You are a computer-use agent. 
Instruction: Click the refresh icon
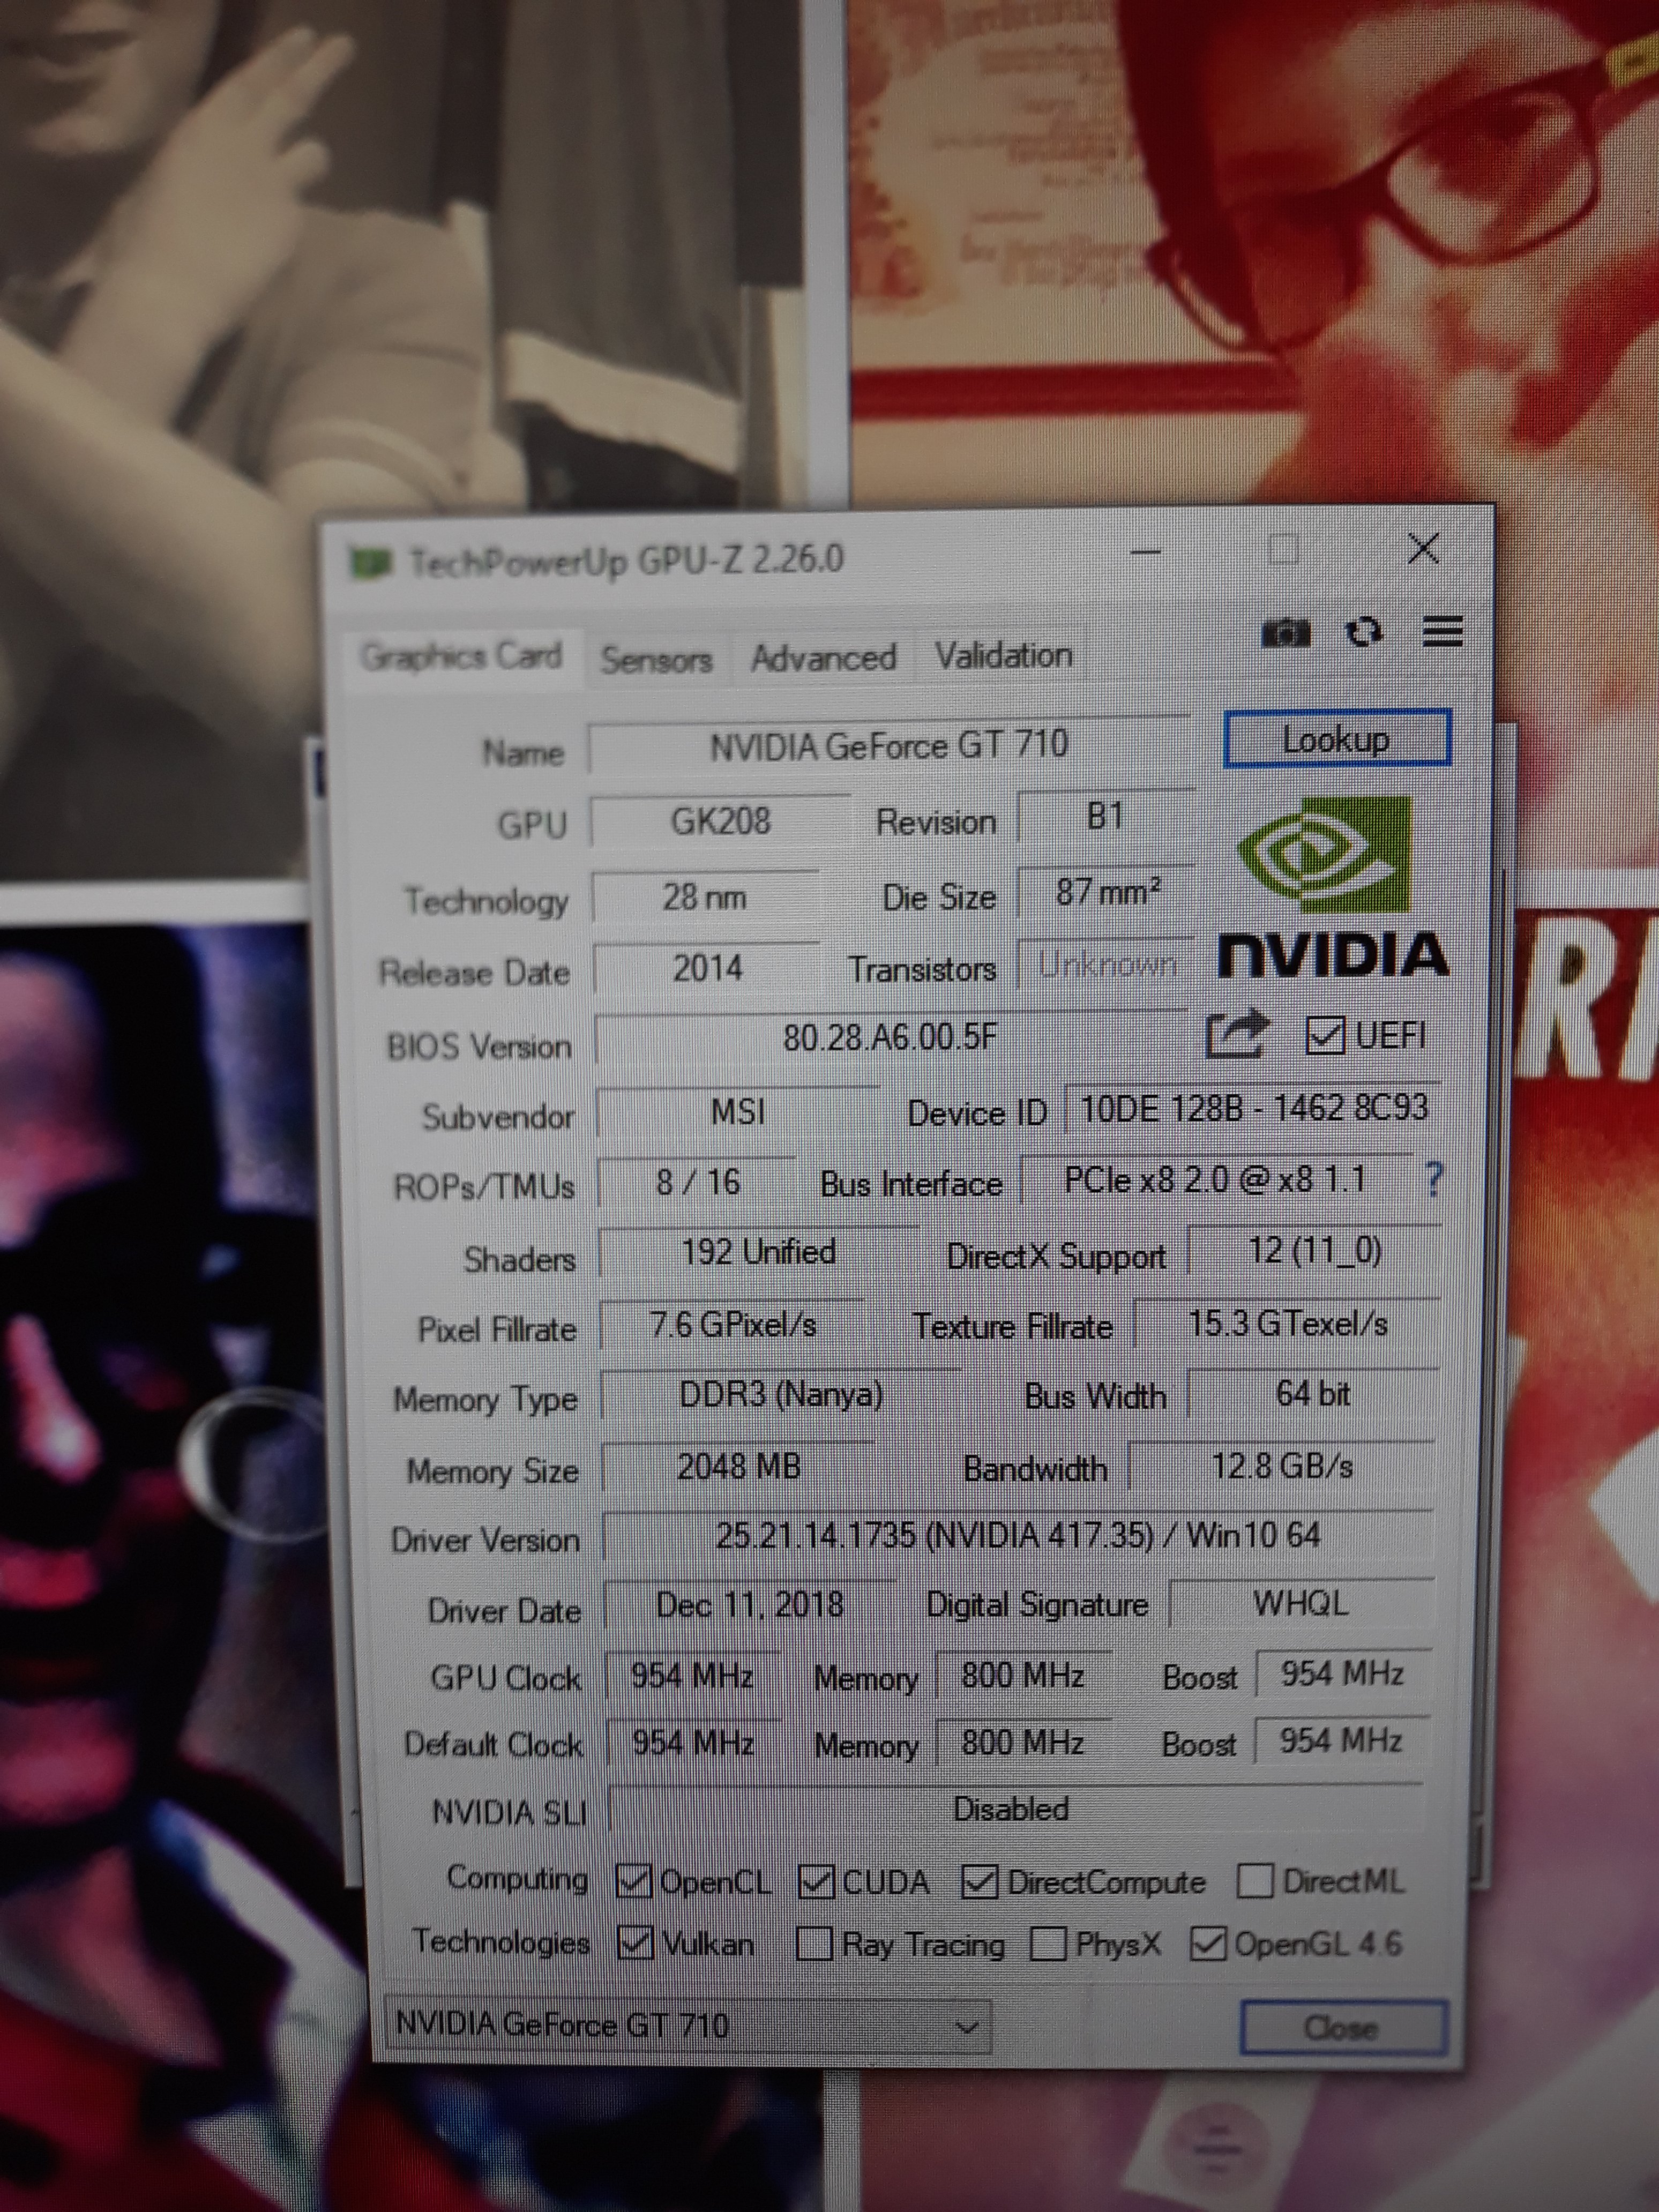click(1363, 632)
